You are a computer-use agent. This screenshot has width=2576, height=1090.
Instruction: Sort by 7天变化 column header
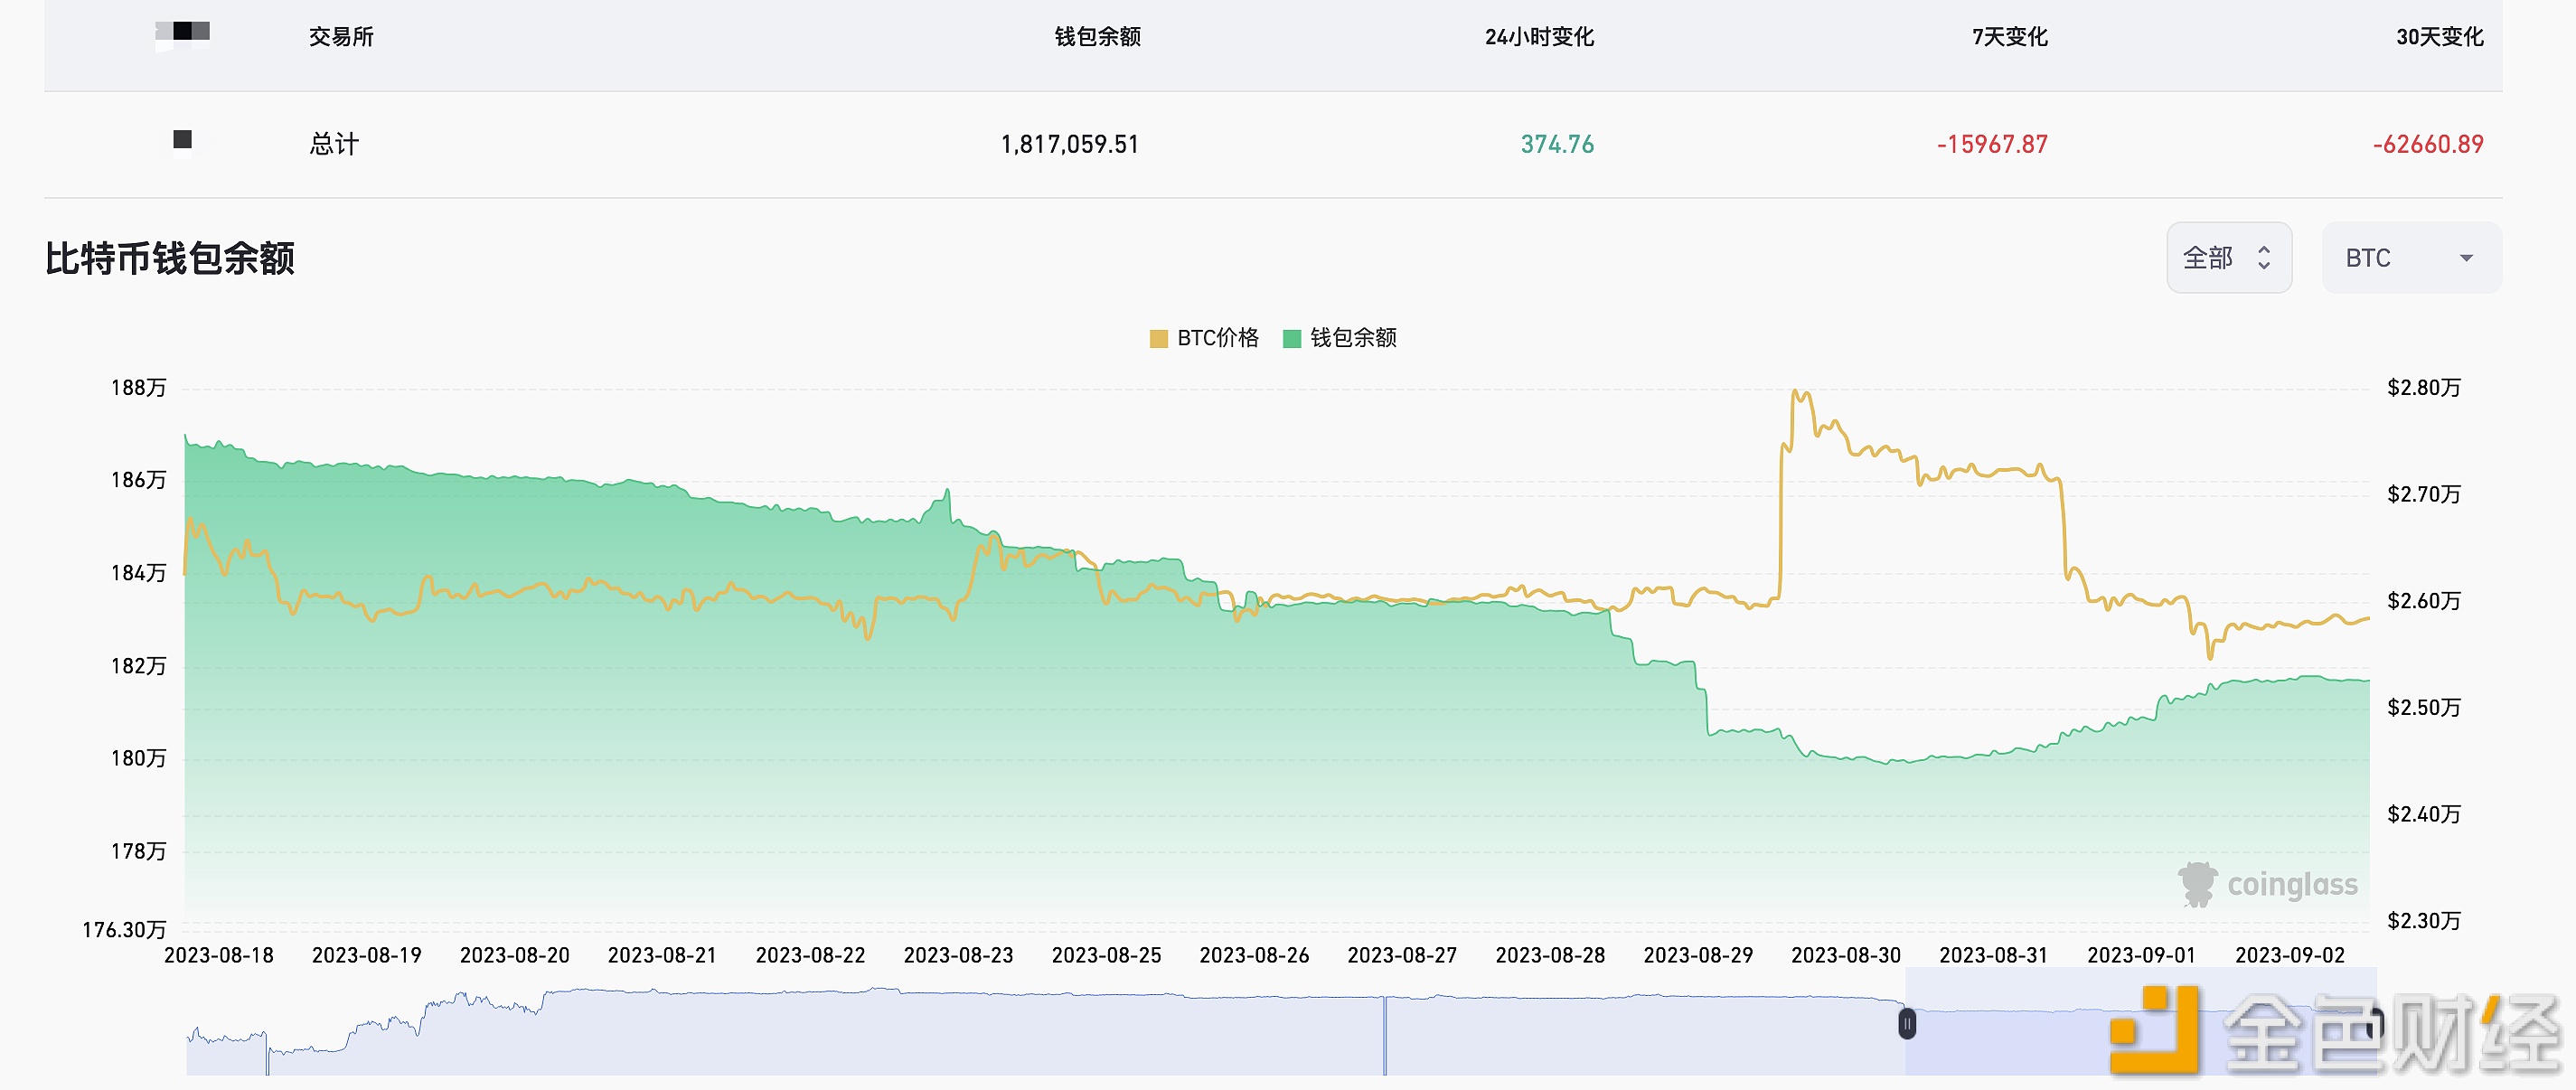[2009, 37]
